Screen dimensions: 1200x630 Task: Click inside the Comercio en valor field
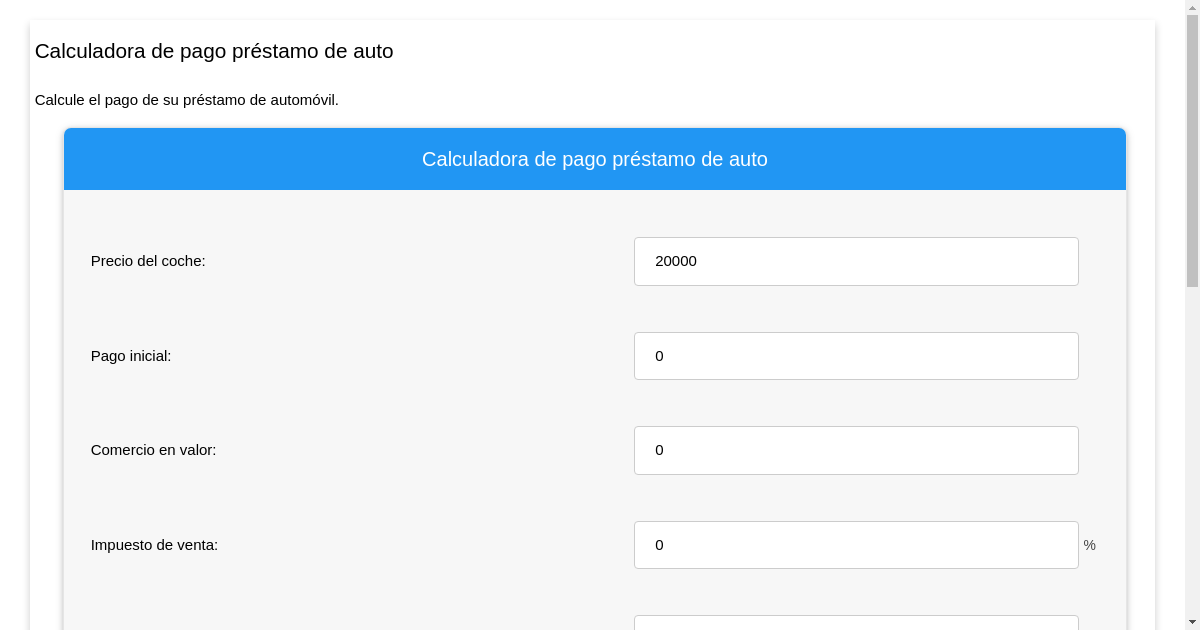click(856, 450)
